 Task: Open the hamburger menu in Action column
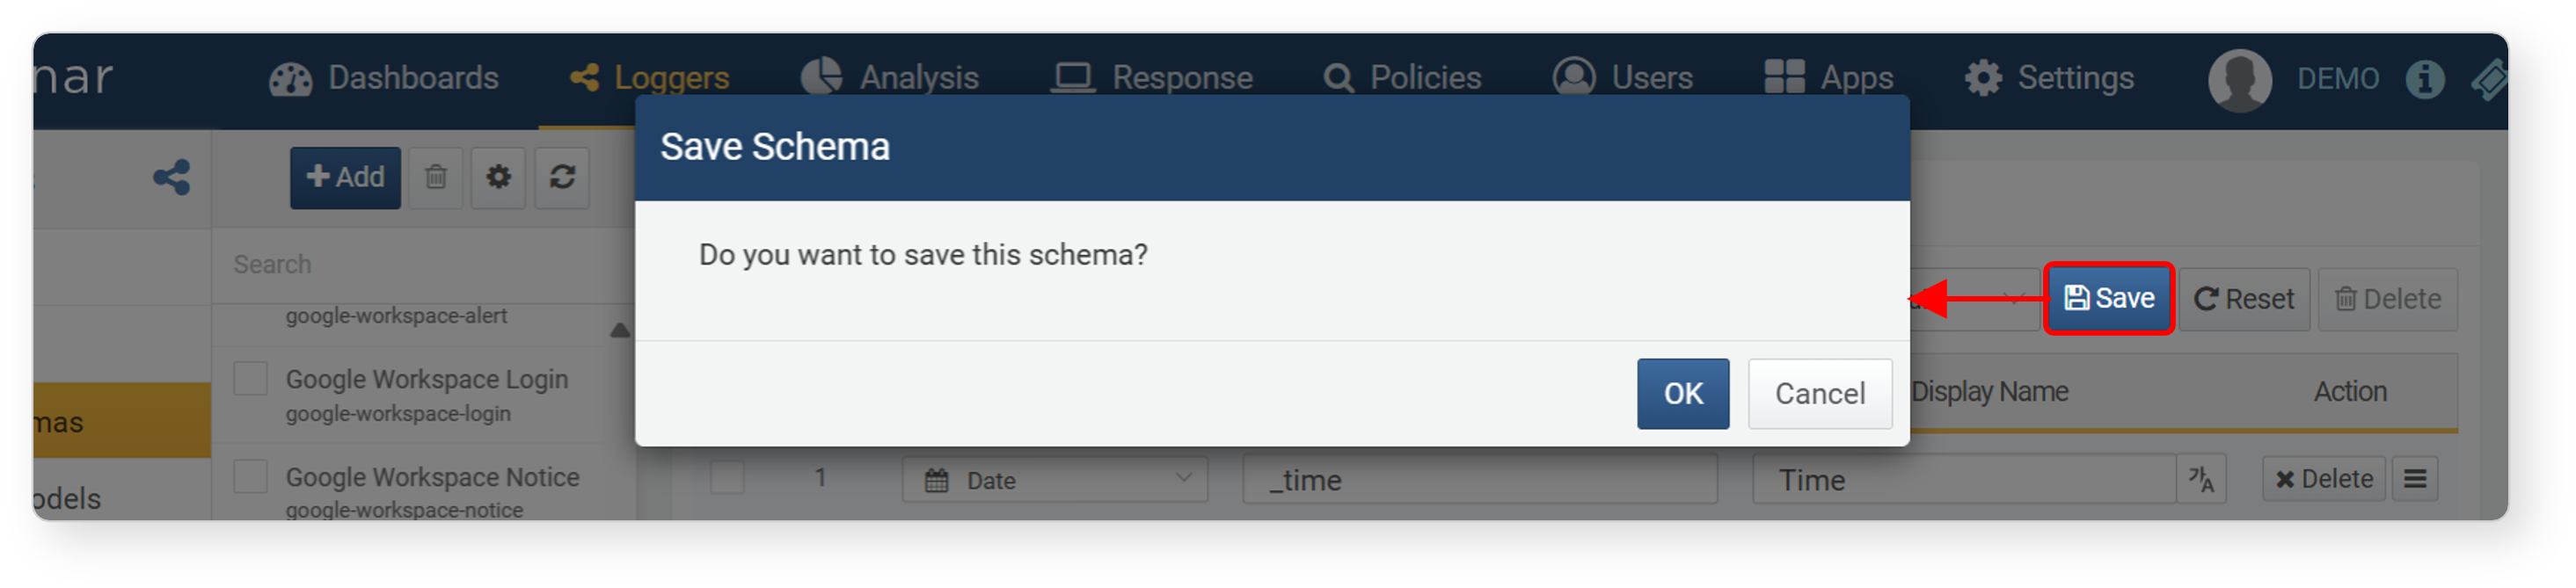pyautogui.click(x=2414, y=480)
